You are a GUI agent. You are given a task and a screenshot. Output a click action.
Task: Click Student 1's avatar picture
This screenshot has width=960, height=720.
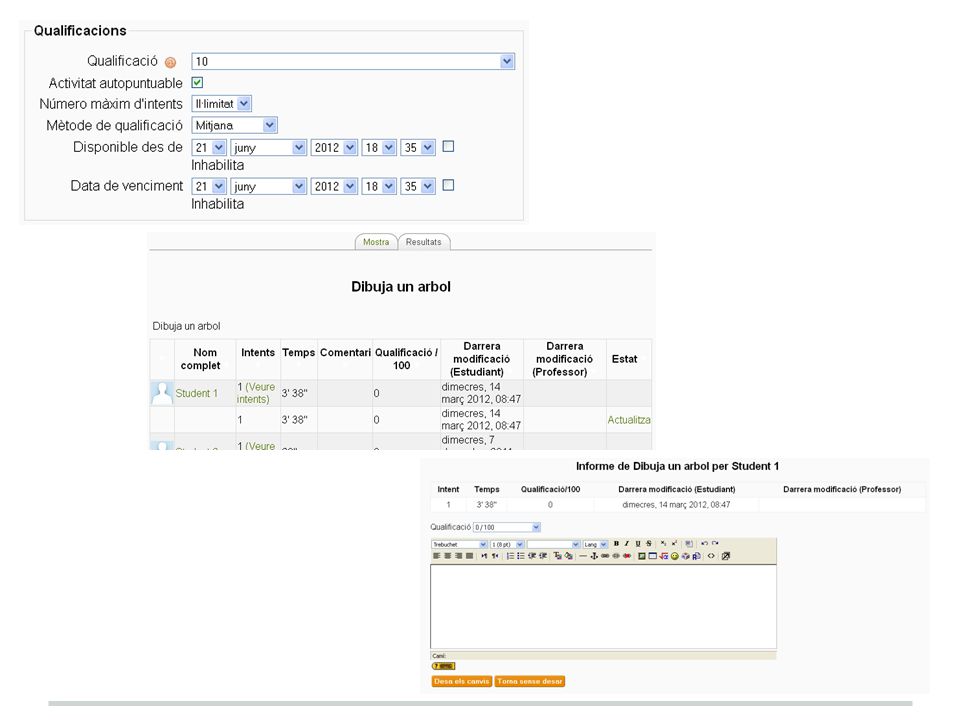[x=162, y=393]
